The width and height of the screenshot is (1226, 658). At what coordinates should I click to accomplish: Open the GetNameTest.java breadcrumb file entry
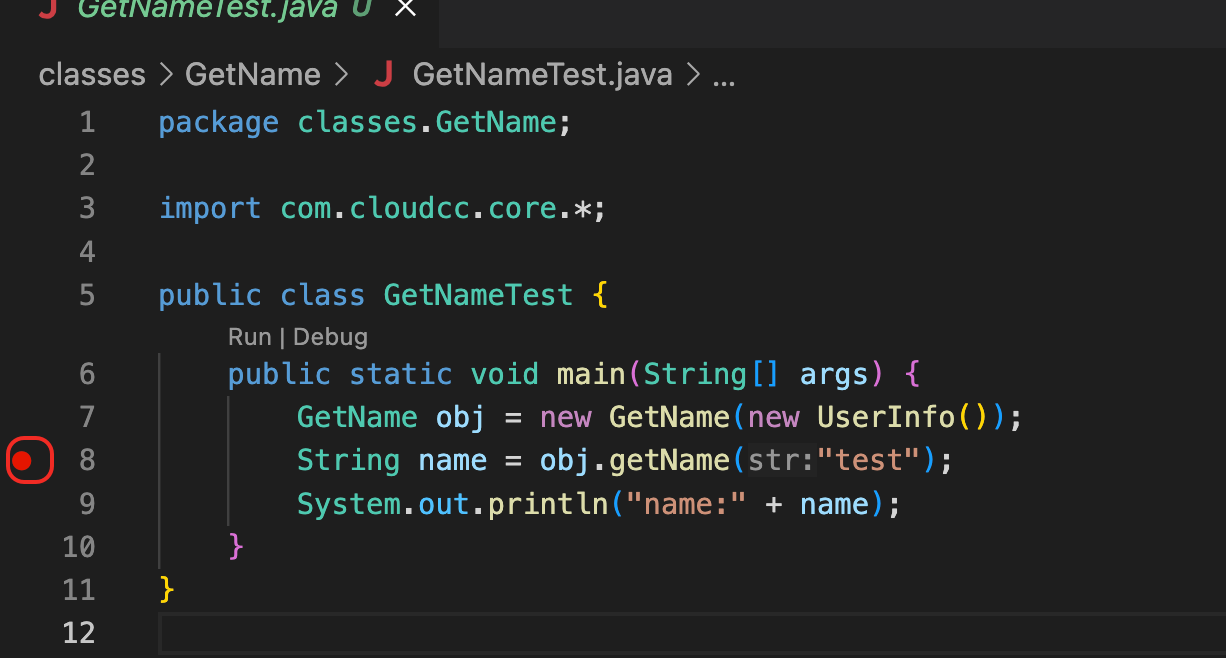(x=542, y=75)
